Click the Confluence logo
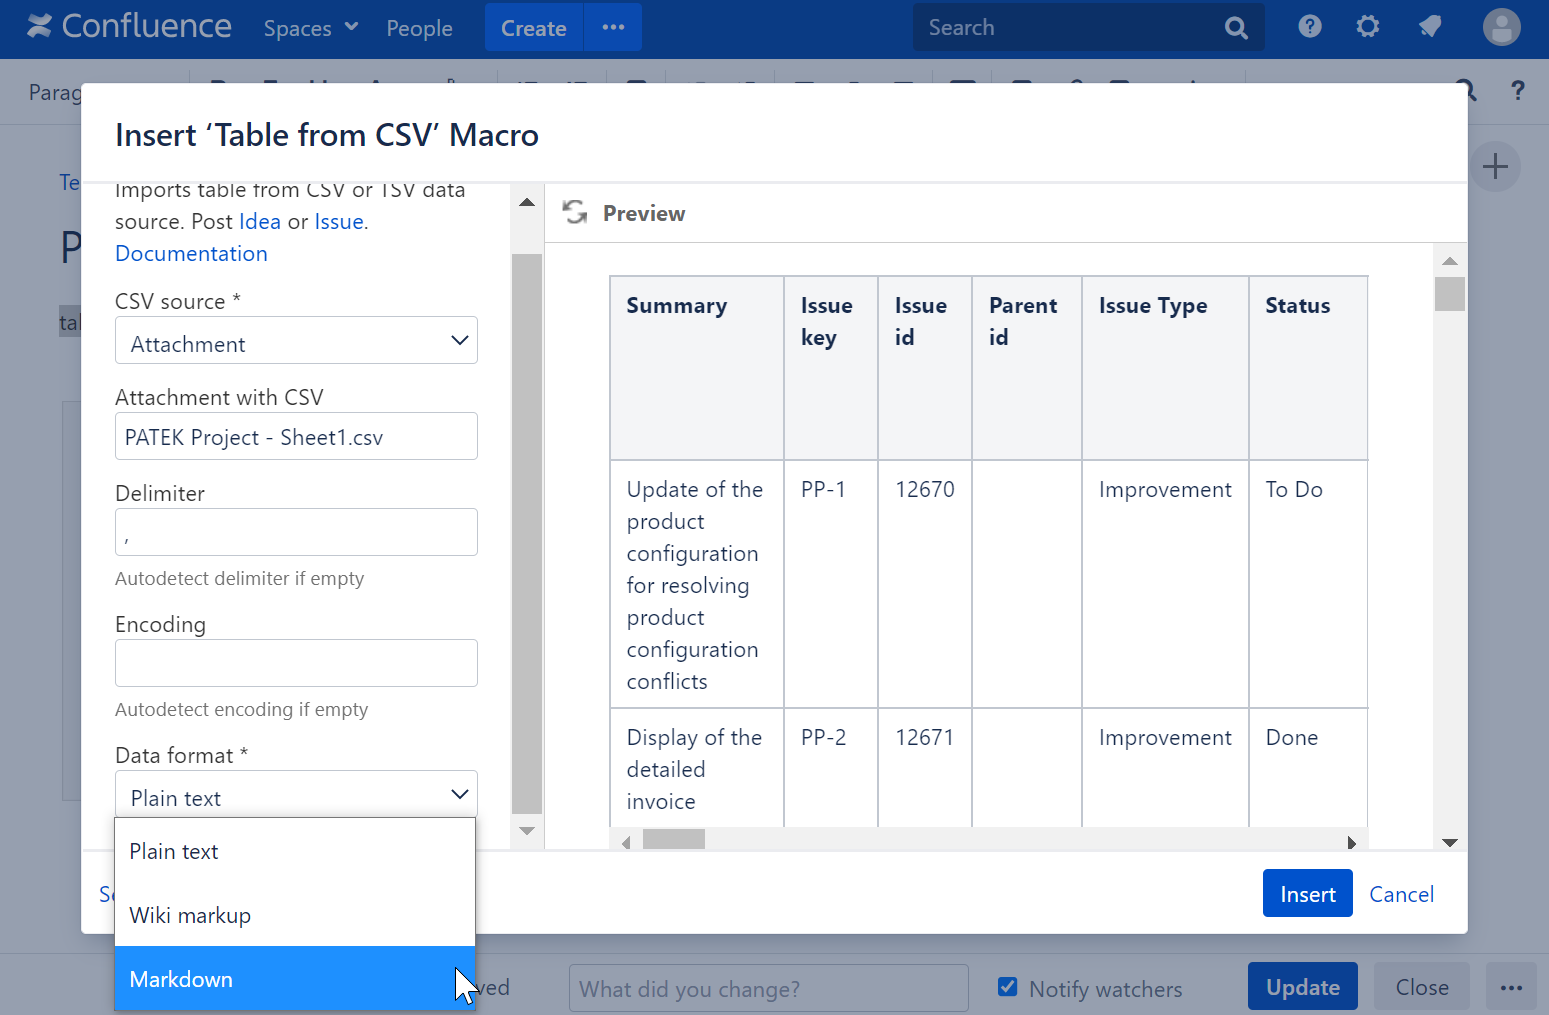 pyautogui.click(x=128, y=26)
